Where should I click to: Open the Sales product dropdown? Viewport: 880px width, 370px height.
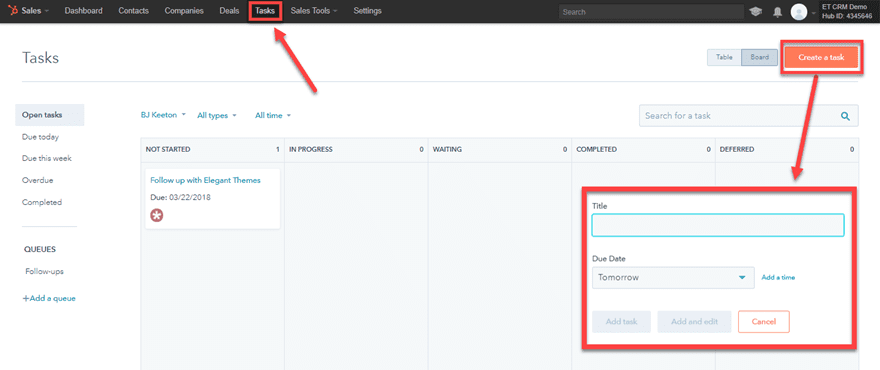(x=35, y=11)
